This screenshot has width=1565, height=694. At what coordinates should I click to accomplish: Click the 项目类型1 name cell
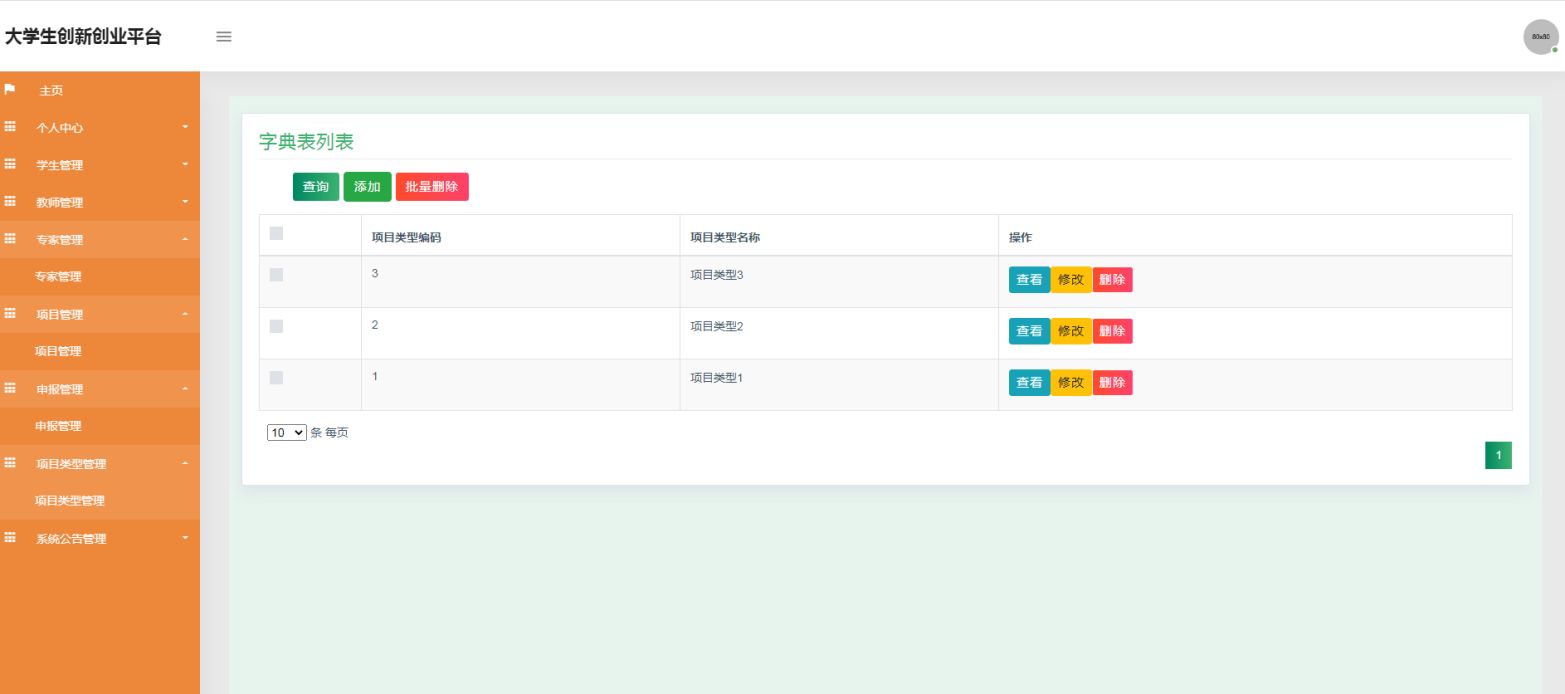tap(717, 377)
